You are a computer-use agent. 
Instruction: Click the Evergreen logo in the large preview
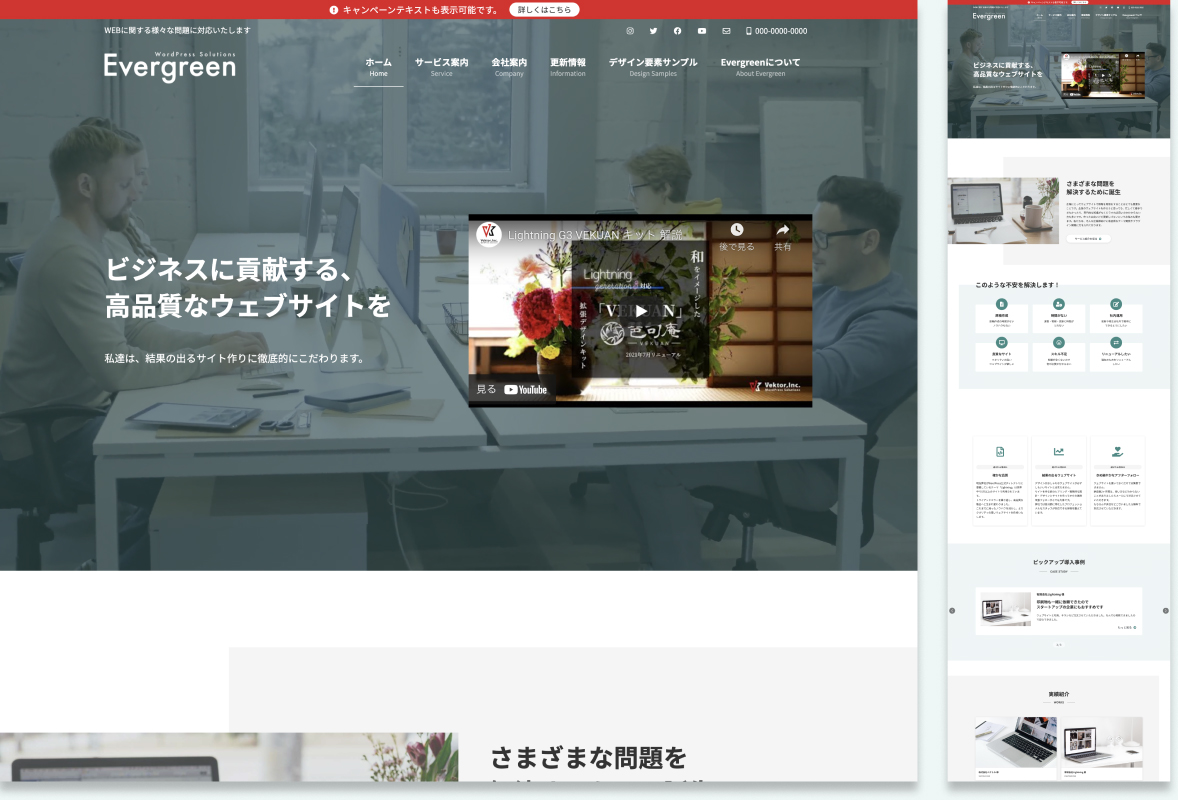pos(170,66)
